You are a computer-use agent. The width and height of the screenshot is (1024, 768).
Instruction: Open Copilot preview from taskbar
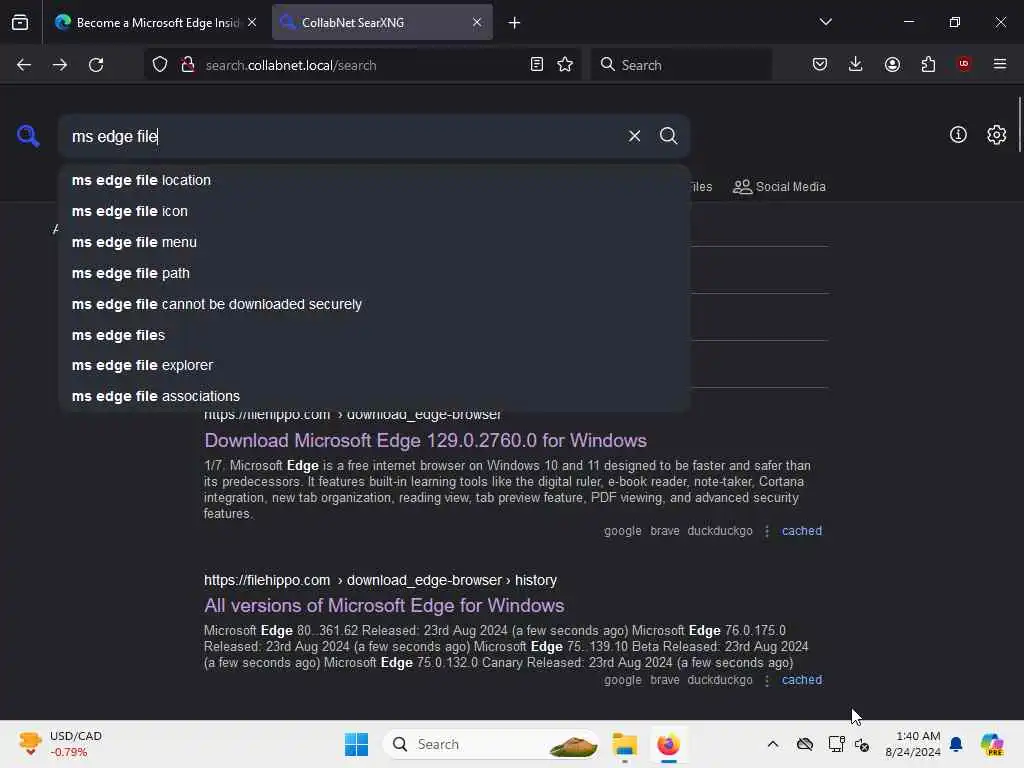pos(992,744)
